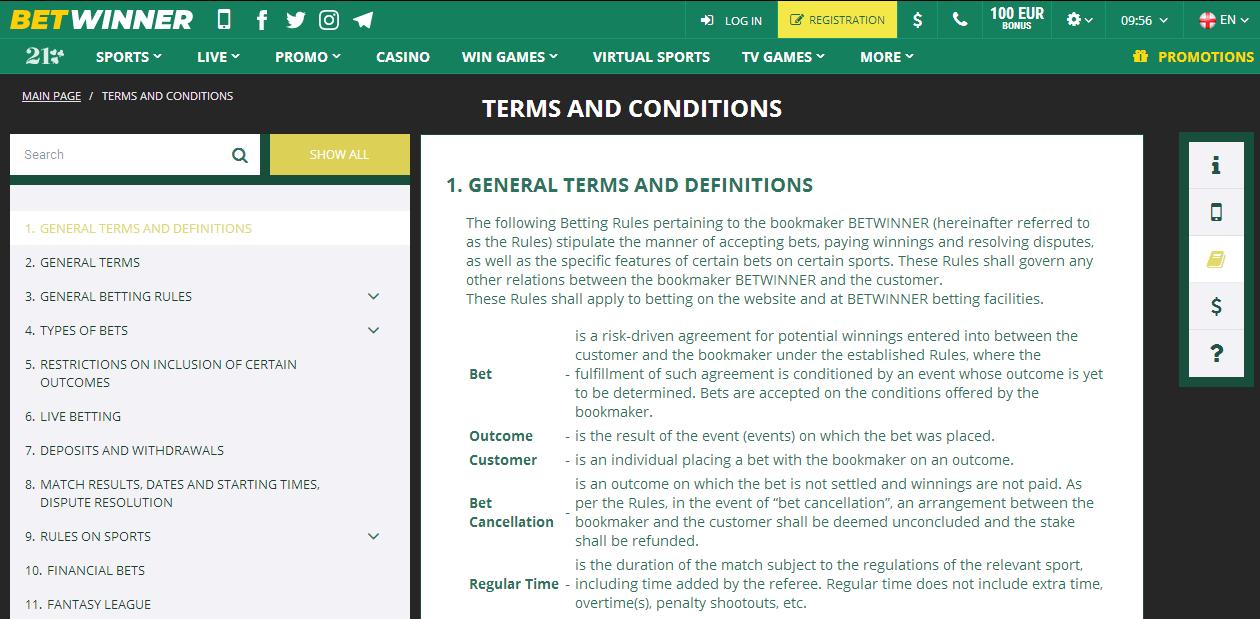Open the TV GAMES menu
The height and width of the screenshot is (619, 1260).
784,57
